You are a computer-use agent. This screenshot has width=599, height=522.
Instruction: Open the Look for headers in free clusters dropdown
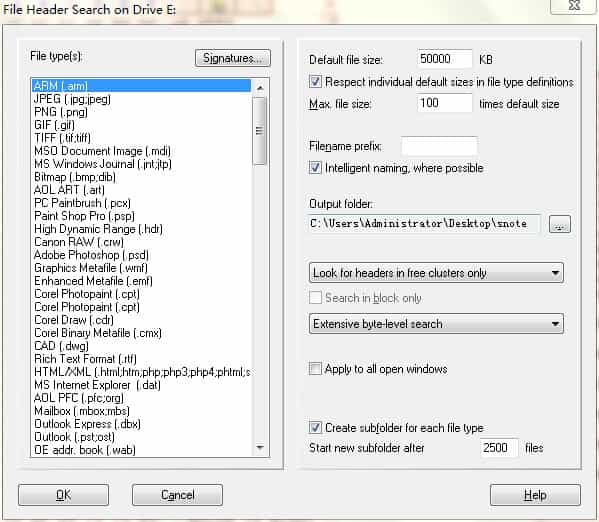tap(436, 273)
